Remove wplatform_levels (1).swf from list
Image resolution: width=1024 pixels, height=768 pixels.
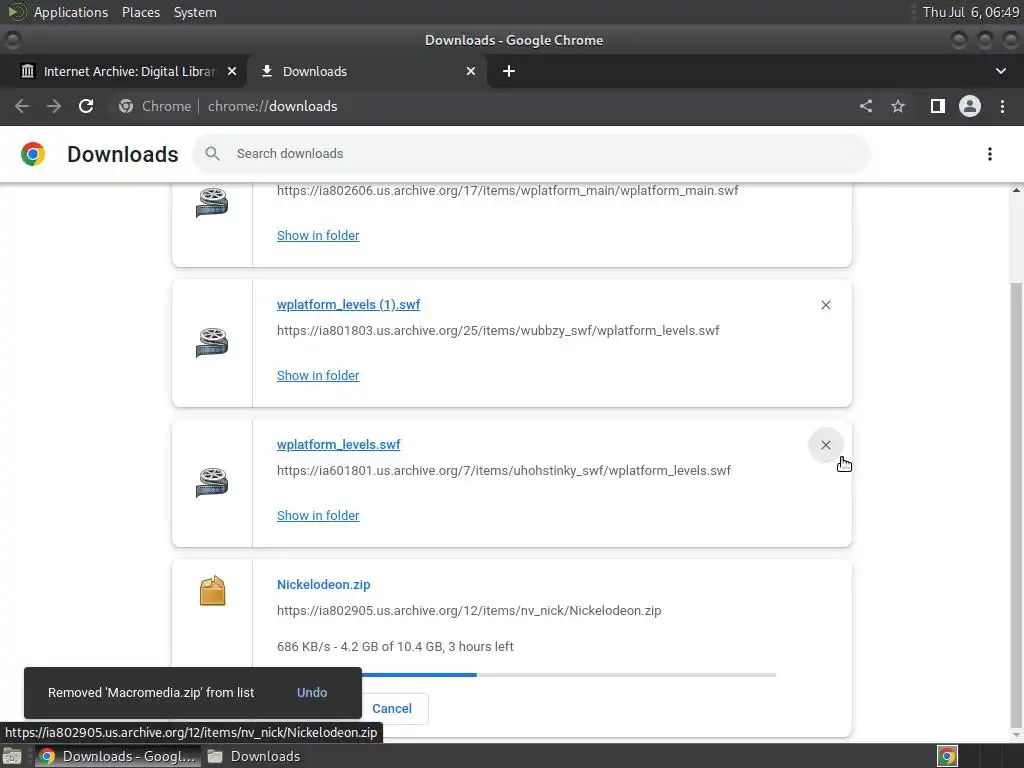(825, 305)
